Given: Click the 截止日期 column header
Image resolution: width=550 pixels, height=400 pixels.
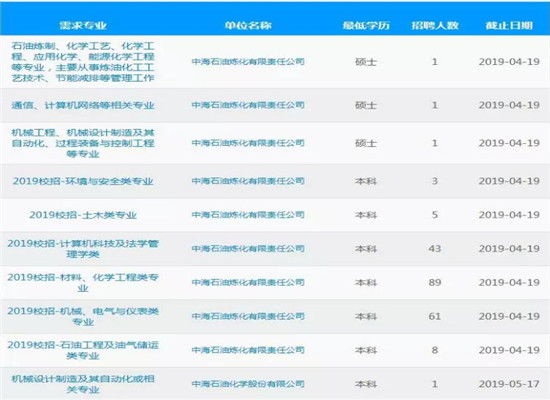Looking at the screenshot, I should click(x=509, y=25).
